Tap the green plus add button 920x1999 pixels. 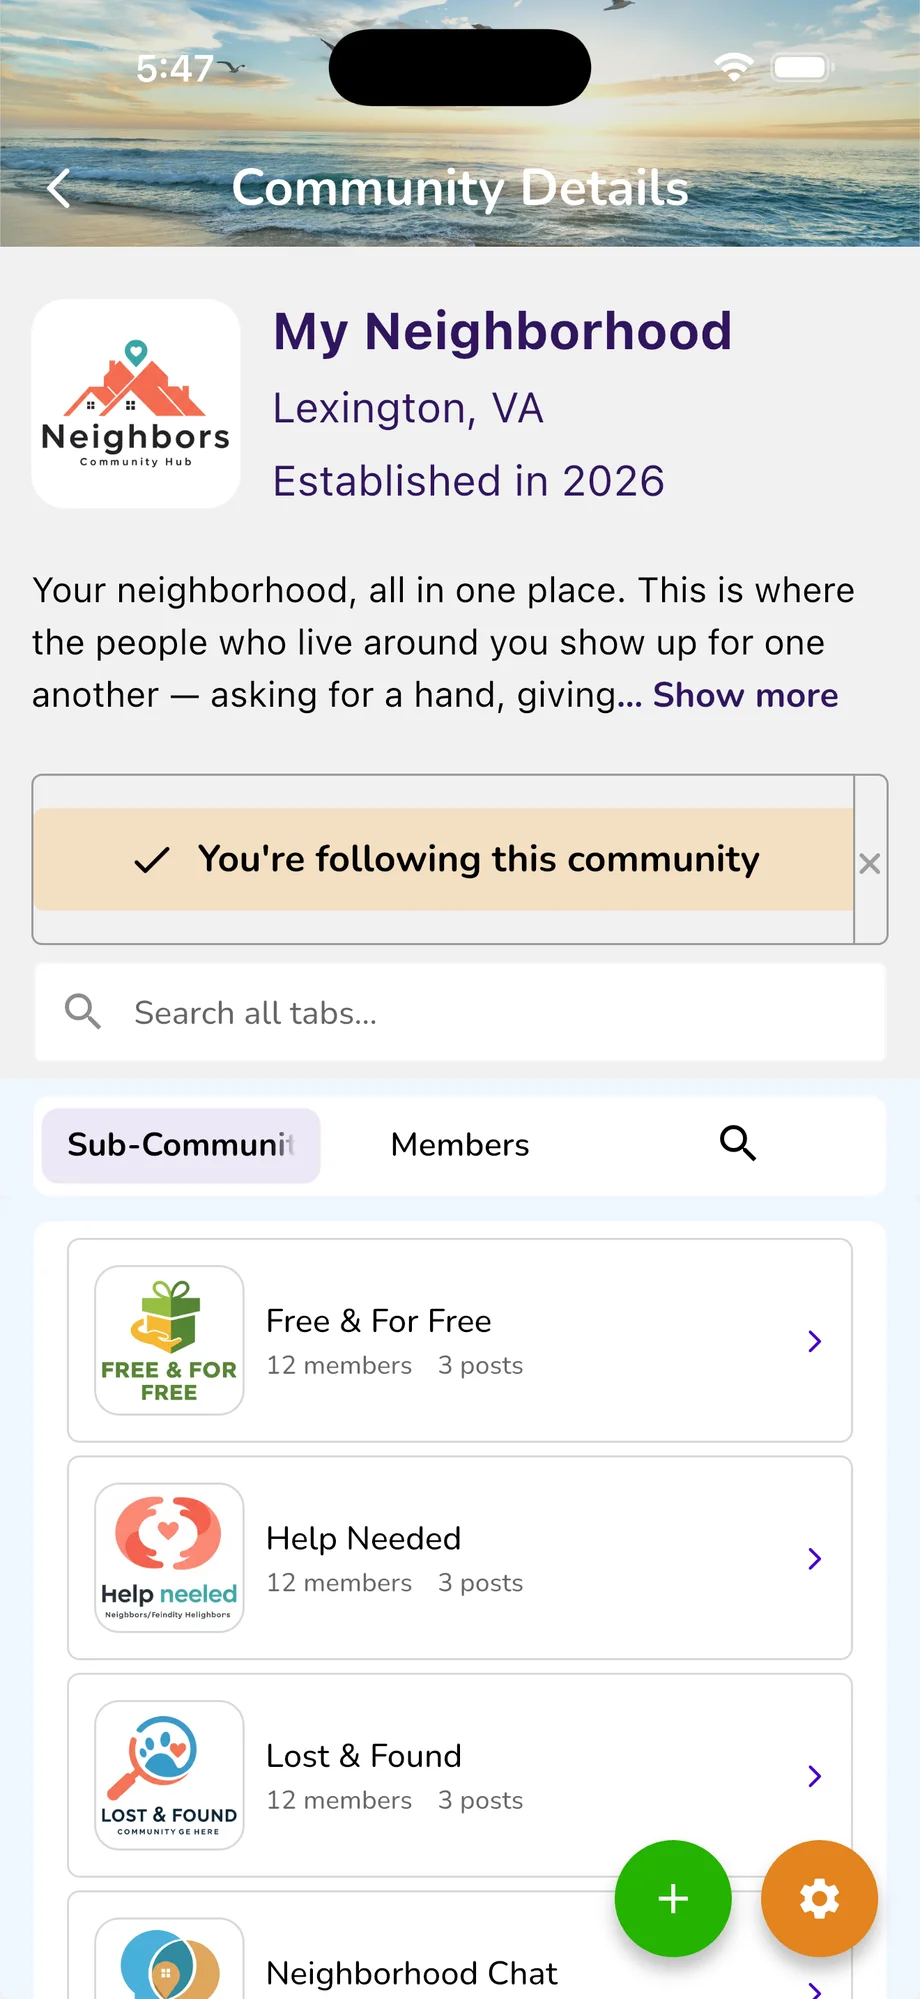pos(673,1898)
